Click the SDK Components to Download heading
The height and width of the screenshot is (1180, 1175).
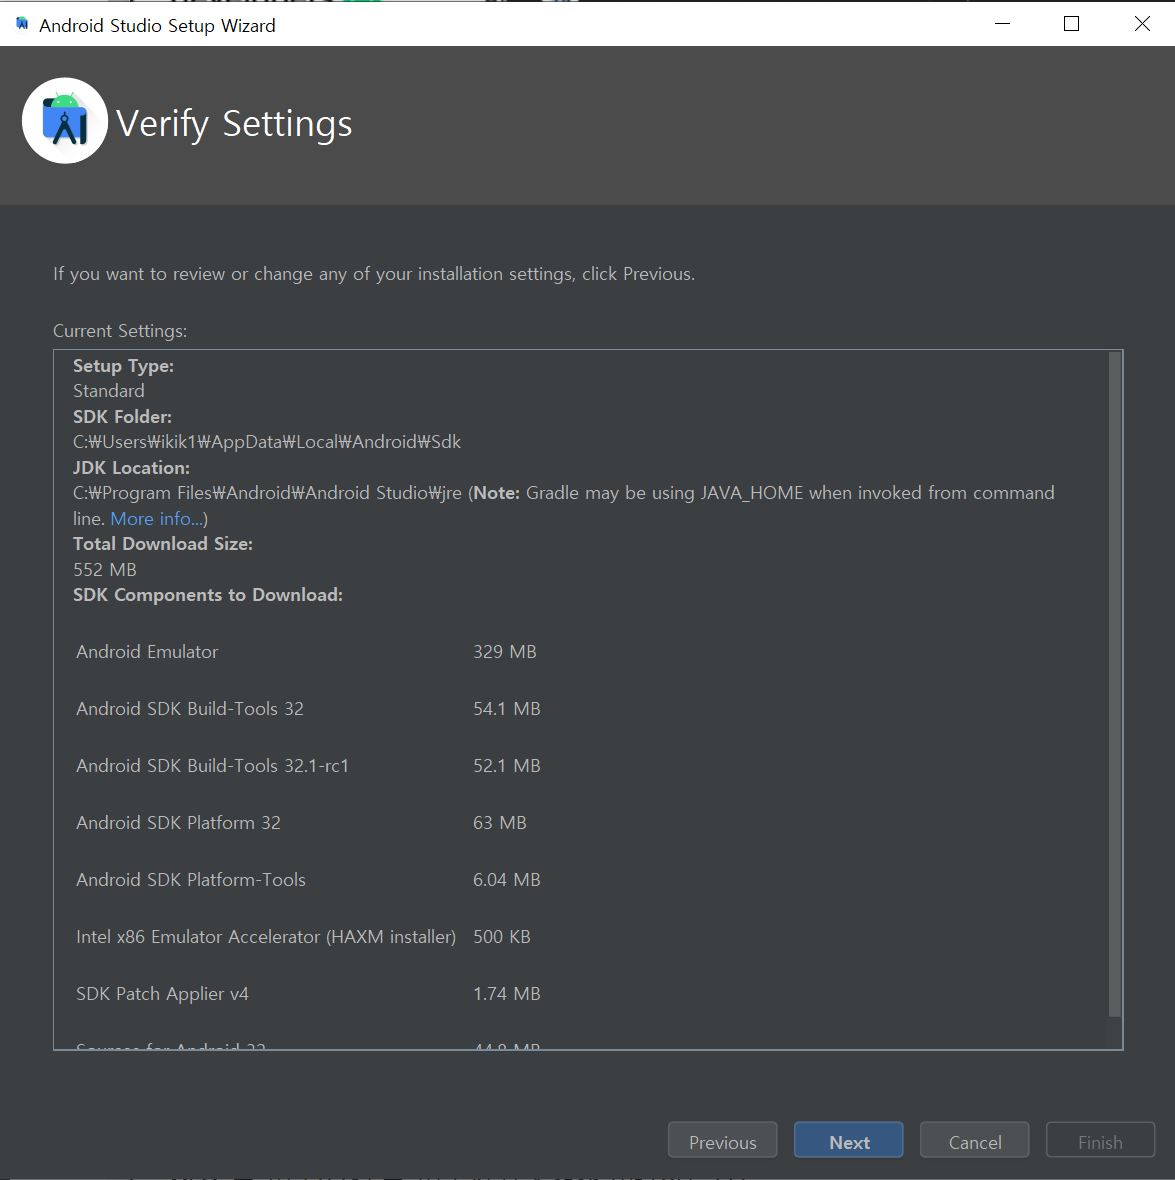208,595
